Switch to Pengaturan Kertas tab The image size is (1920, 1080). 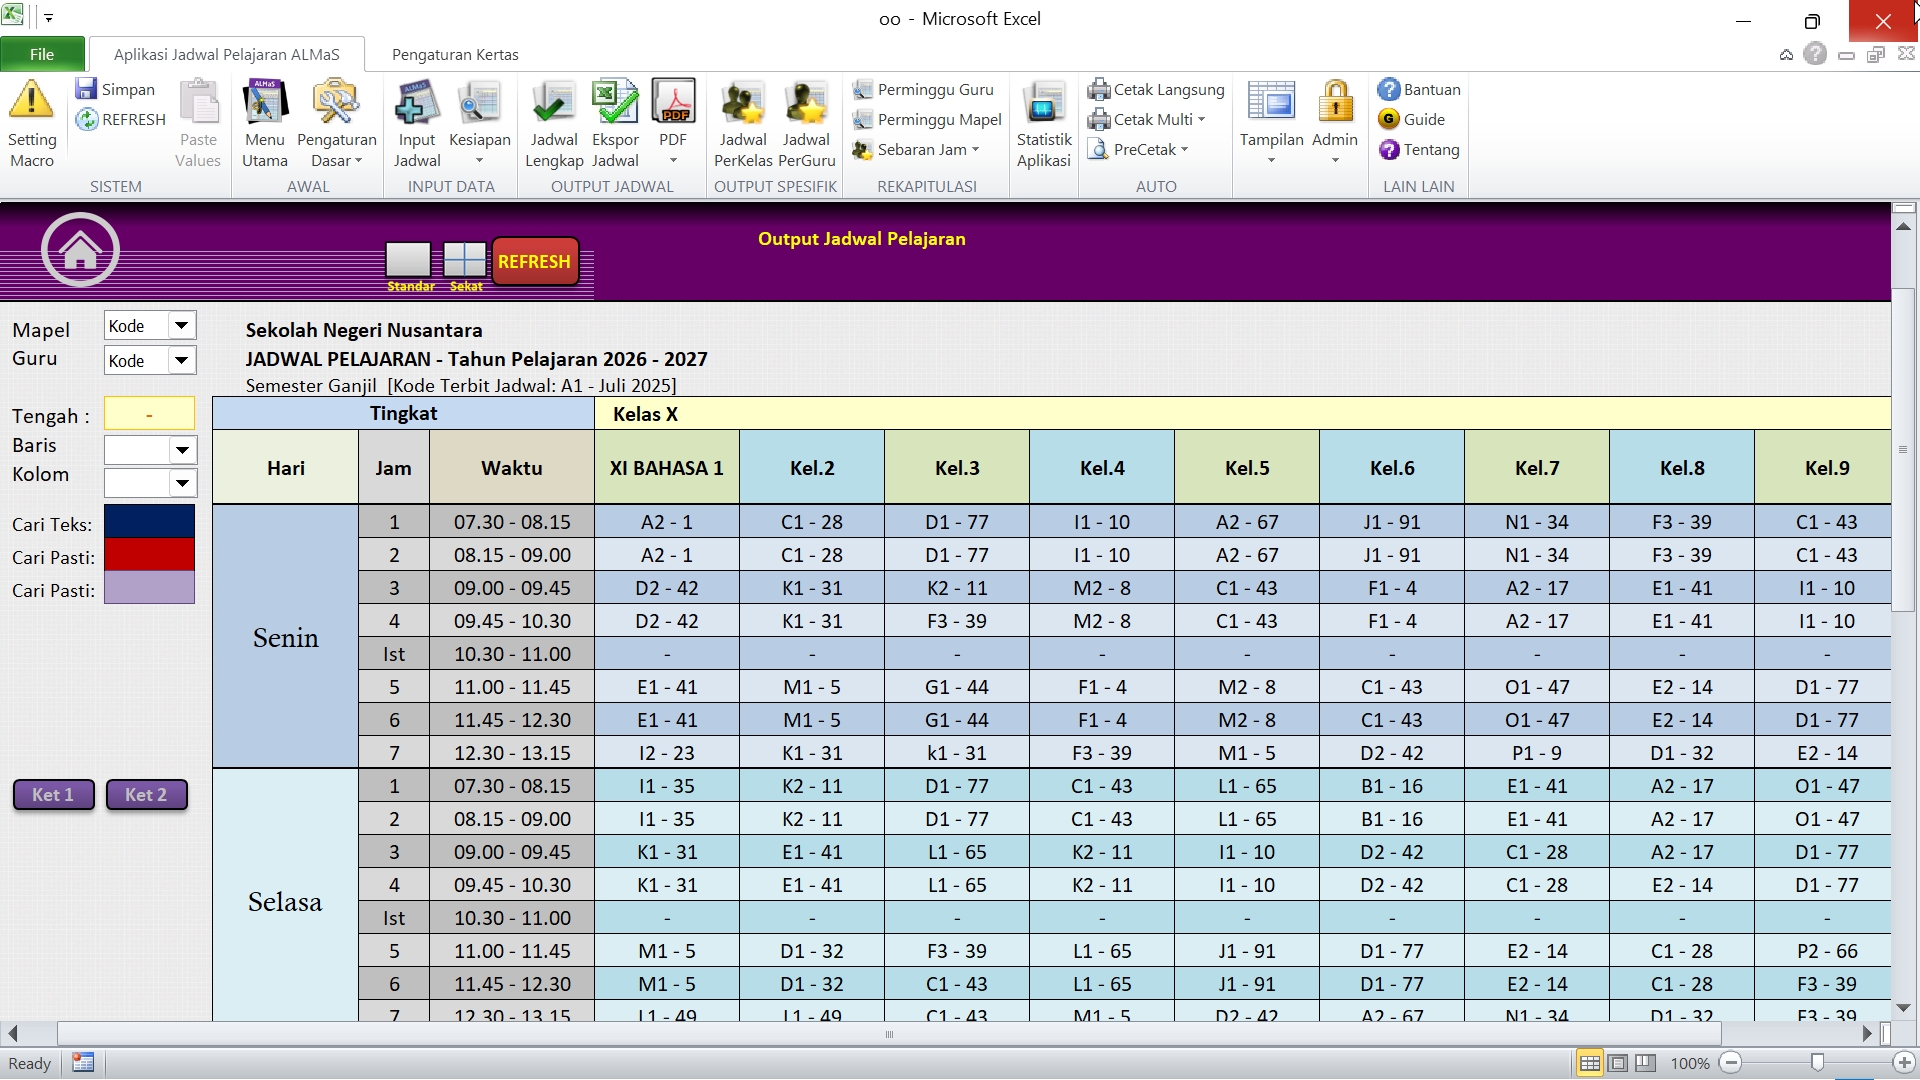[455, 55]
